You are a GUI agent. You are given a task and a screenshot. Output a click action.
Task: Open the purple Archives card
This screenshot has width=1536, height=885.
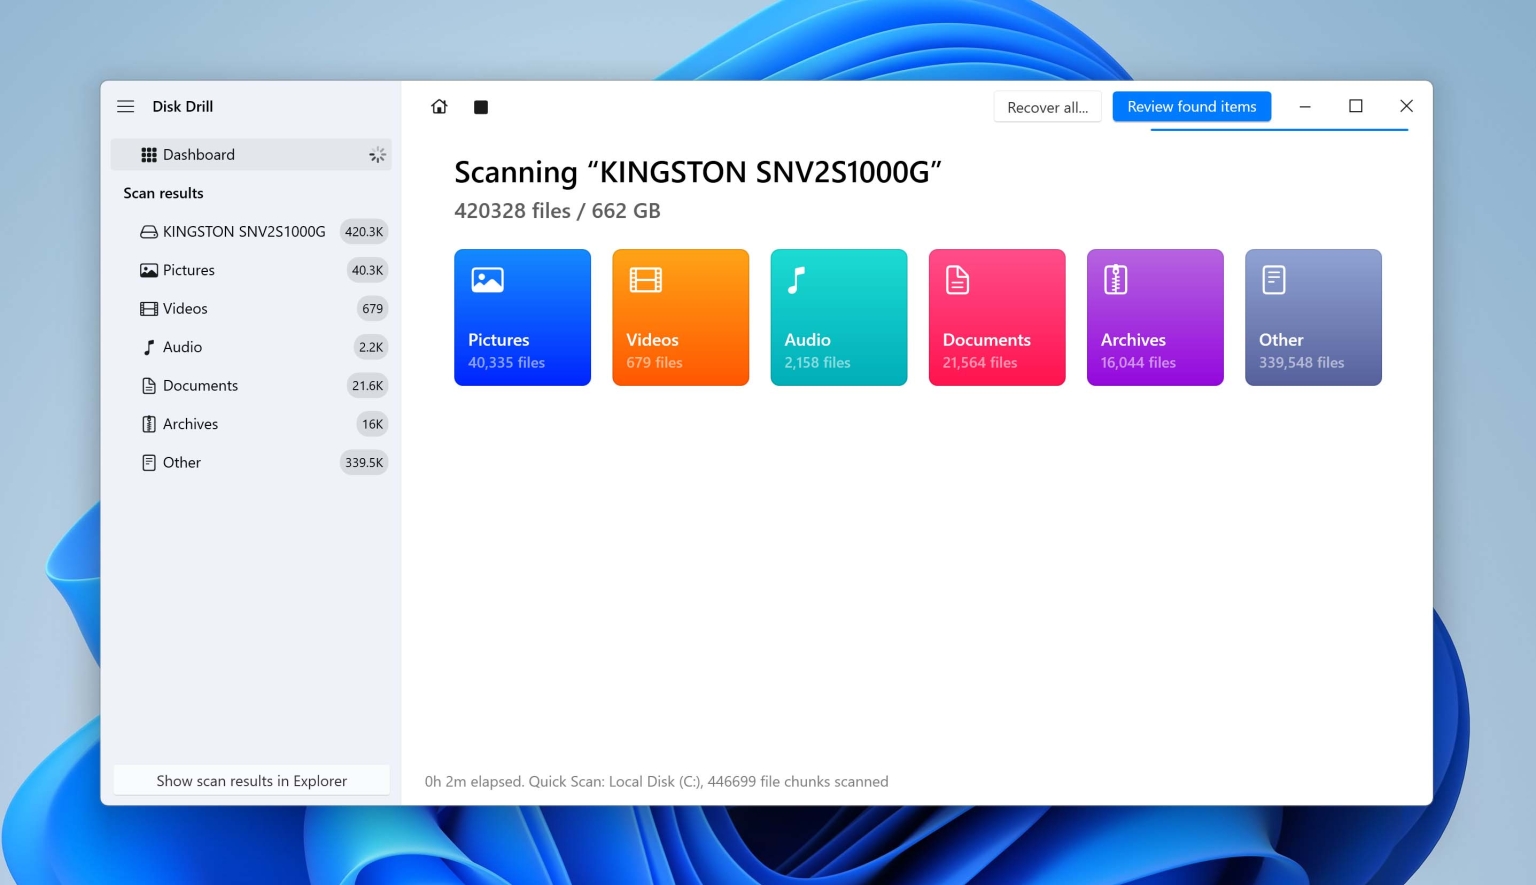pyautogui.click(x=1155, y=317)
